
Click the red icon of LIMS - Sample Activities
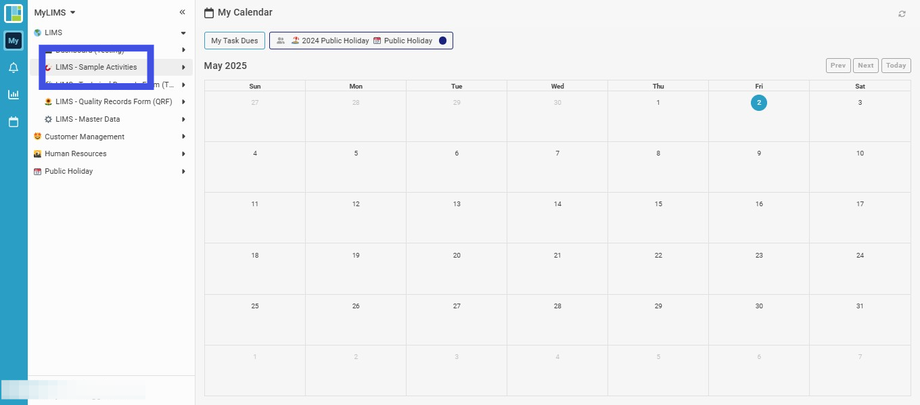[x=49, y=68]
